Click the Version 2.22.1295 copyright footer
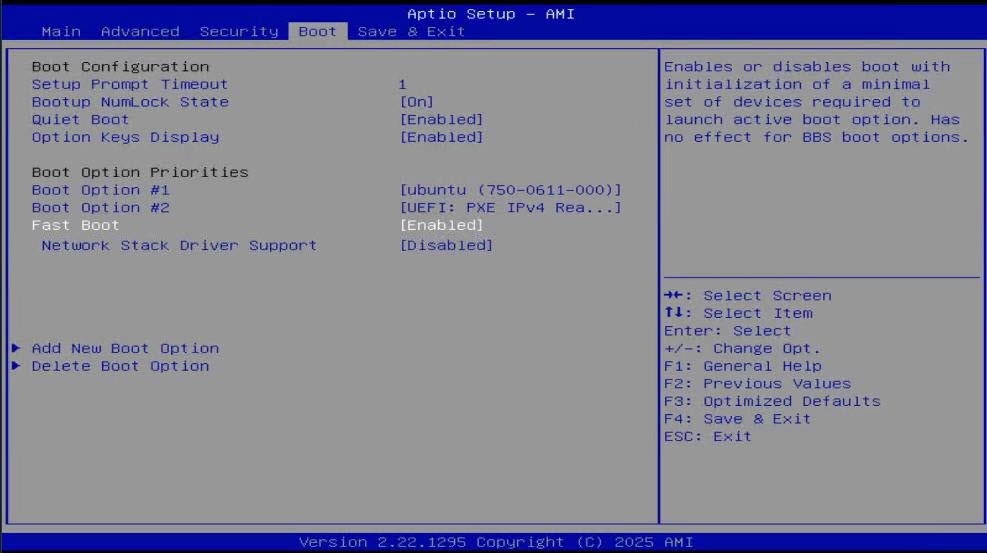The width and height of the screenshot is (987, 553). click(x=496, y=542)
